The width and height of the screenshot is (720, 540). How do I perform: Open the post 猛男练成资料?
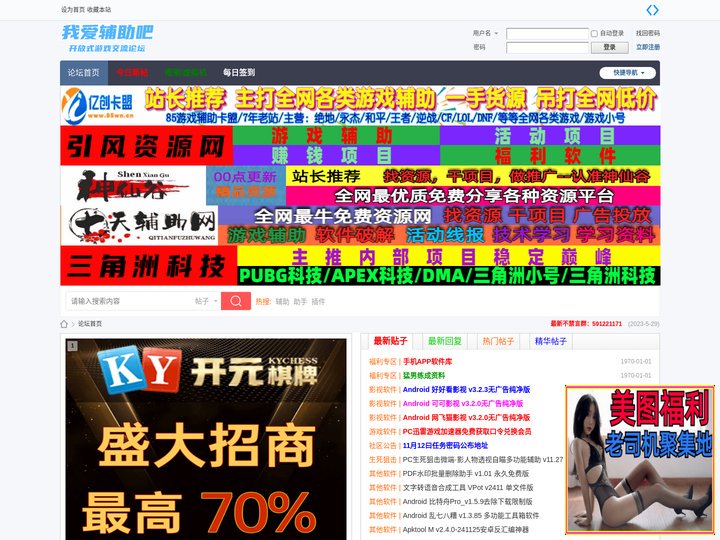424,376
